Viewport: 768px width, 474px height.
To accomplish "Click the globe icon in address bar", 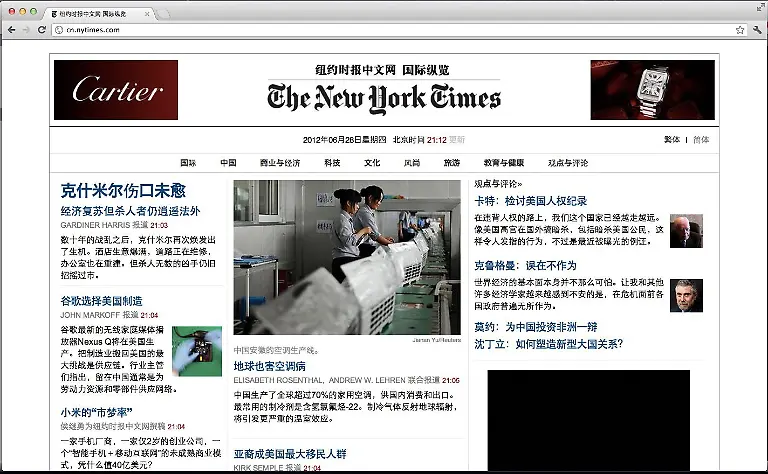I will click(59, 30).
